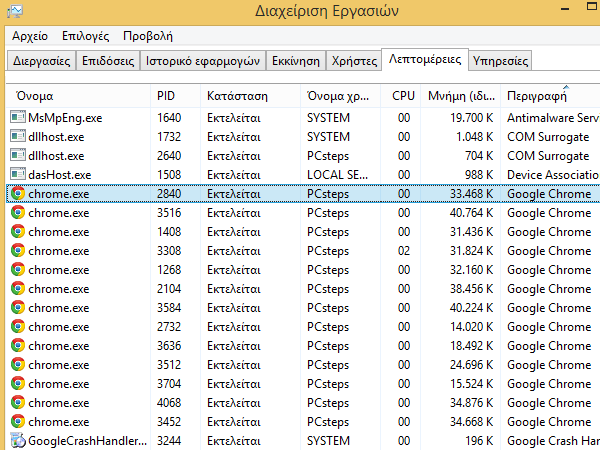The height and width of the screenshot is (450, 600).
Task: Sort by the Όνομα χρ... user column header
Action: tap(341, 96)
